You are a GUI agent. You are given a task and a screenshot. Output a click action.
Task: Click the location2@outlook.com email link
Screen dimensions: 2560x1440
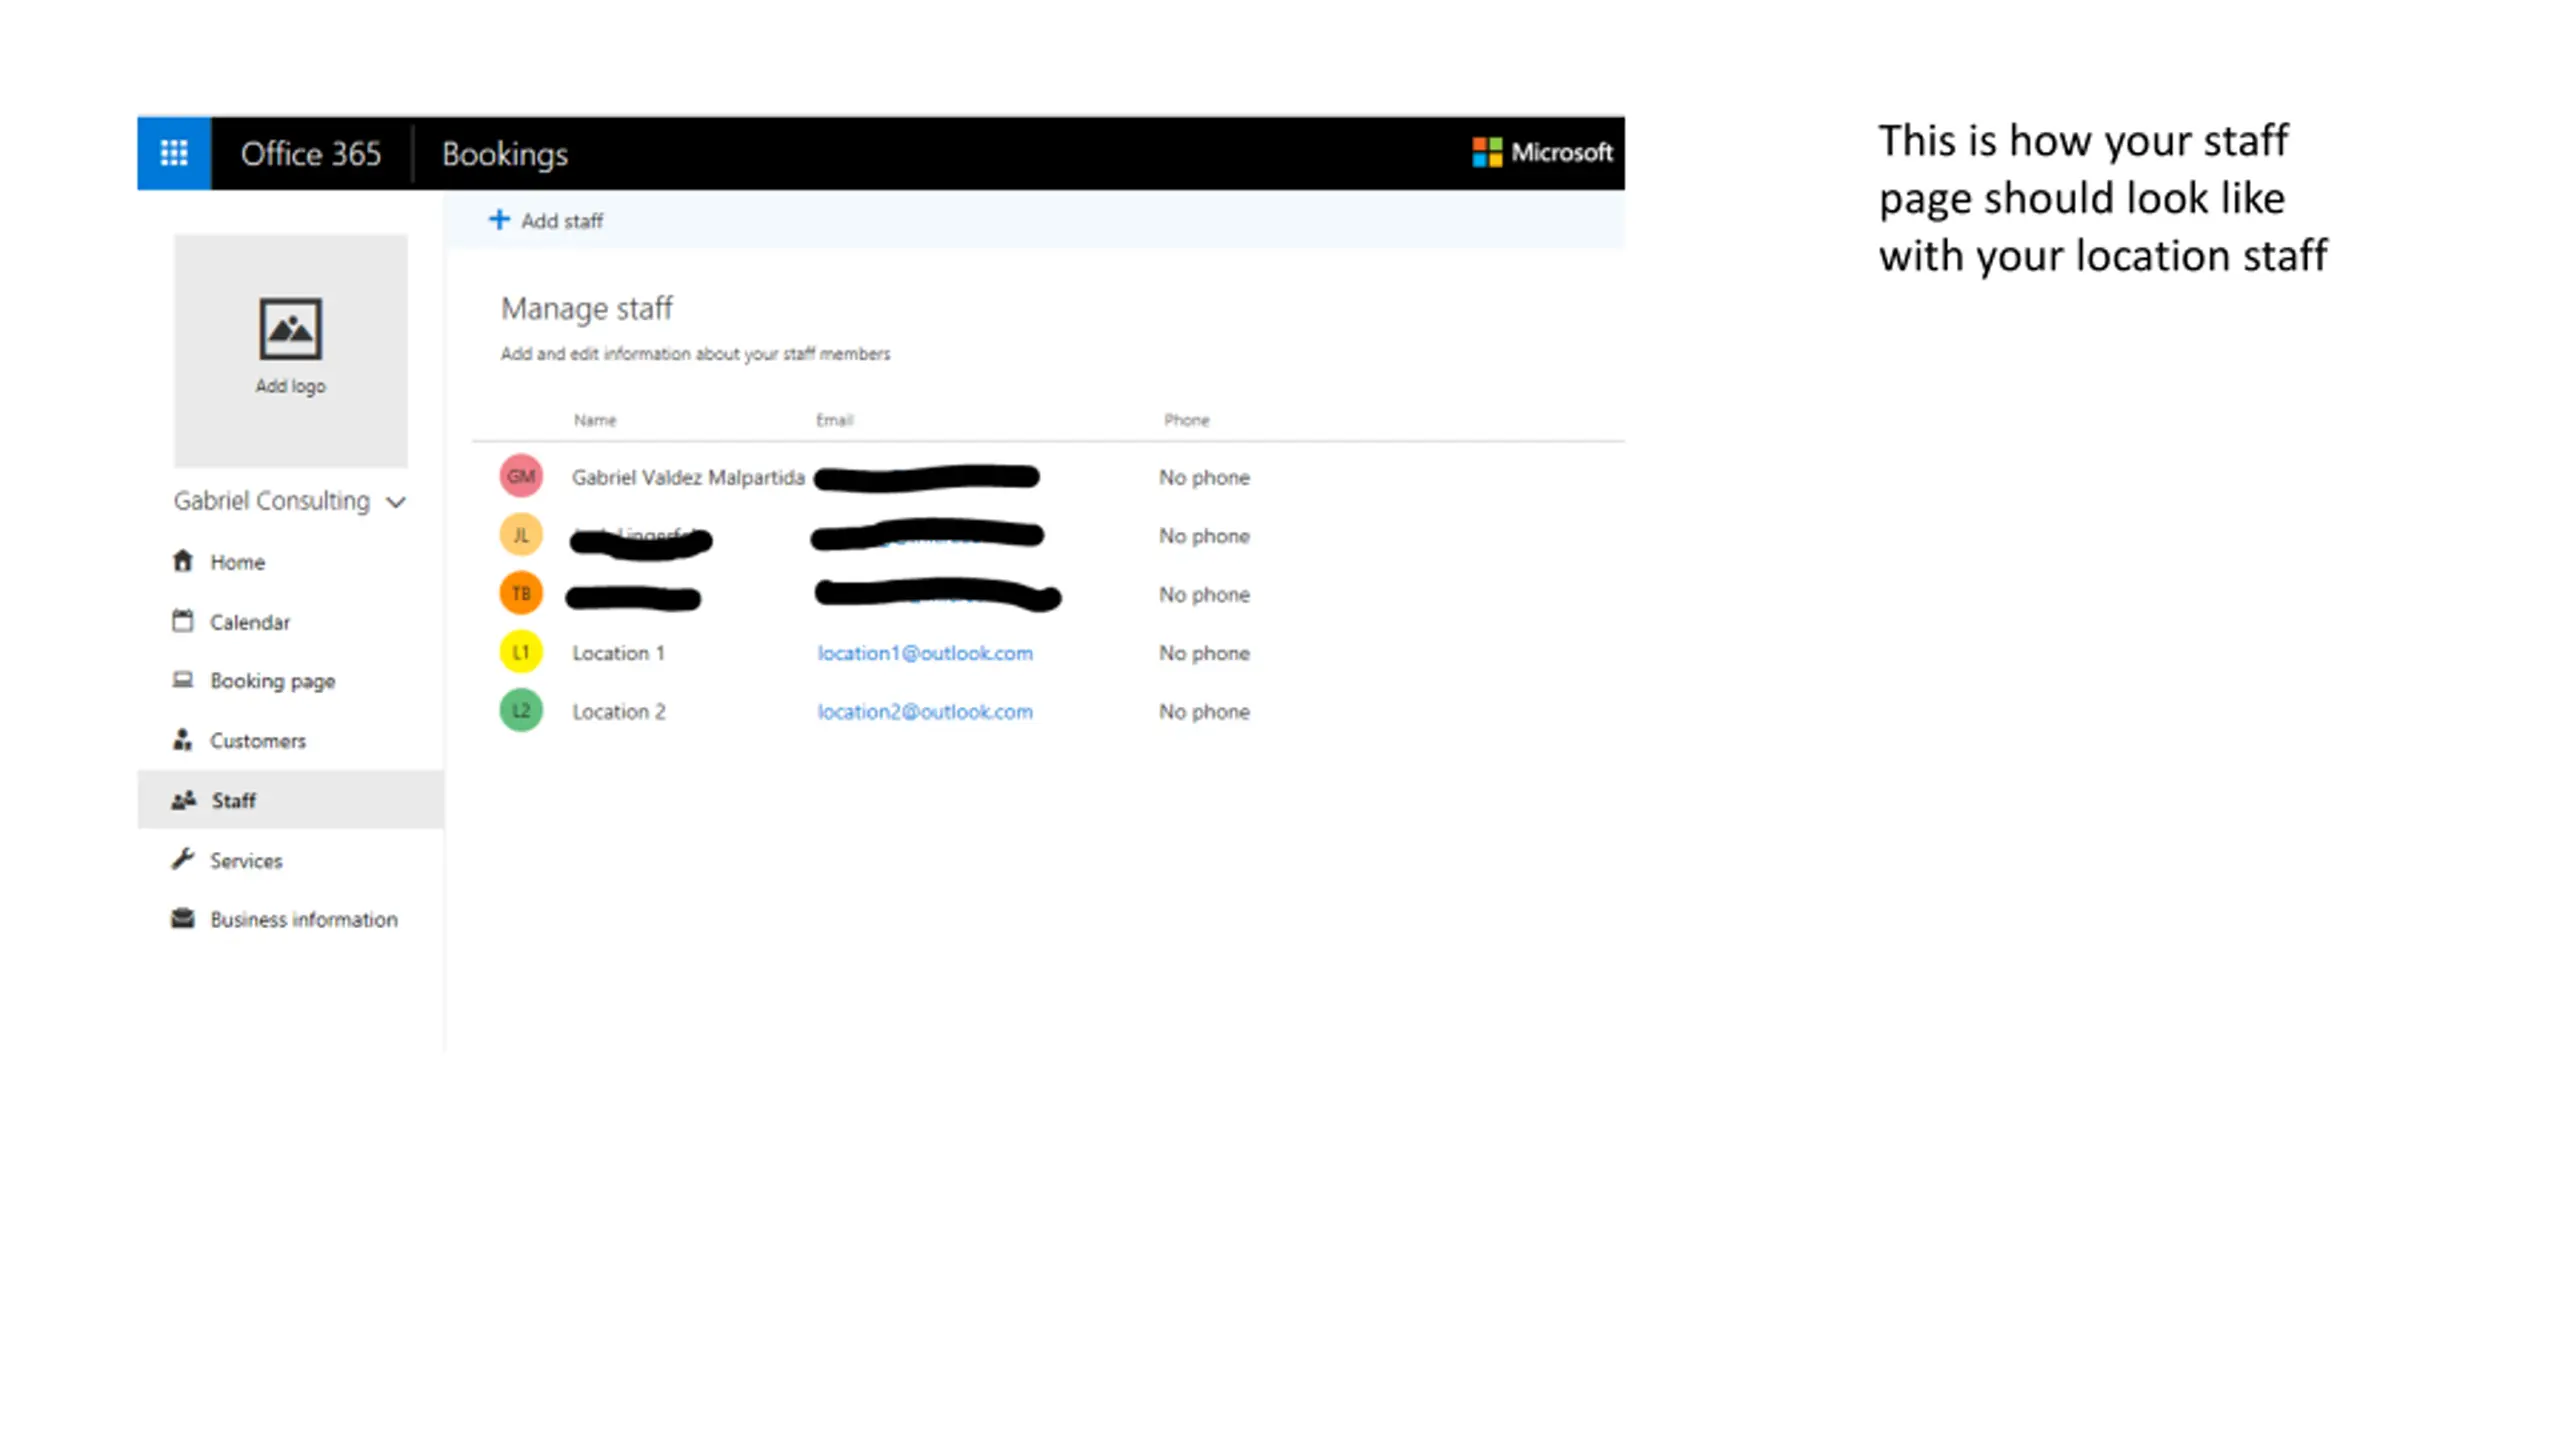coord(925,712)
